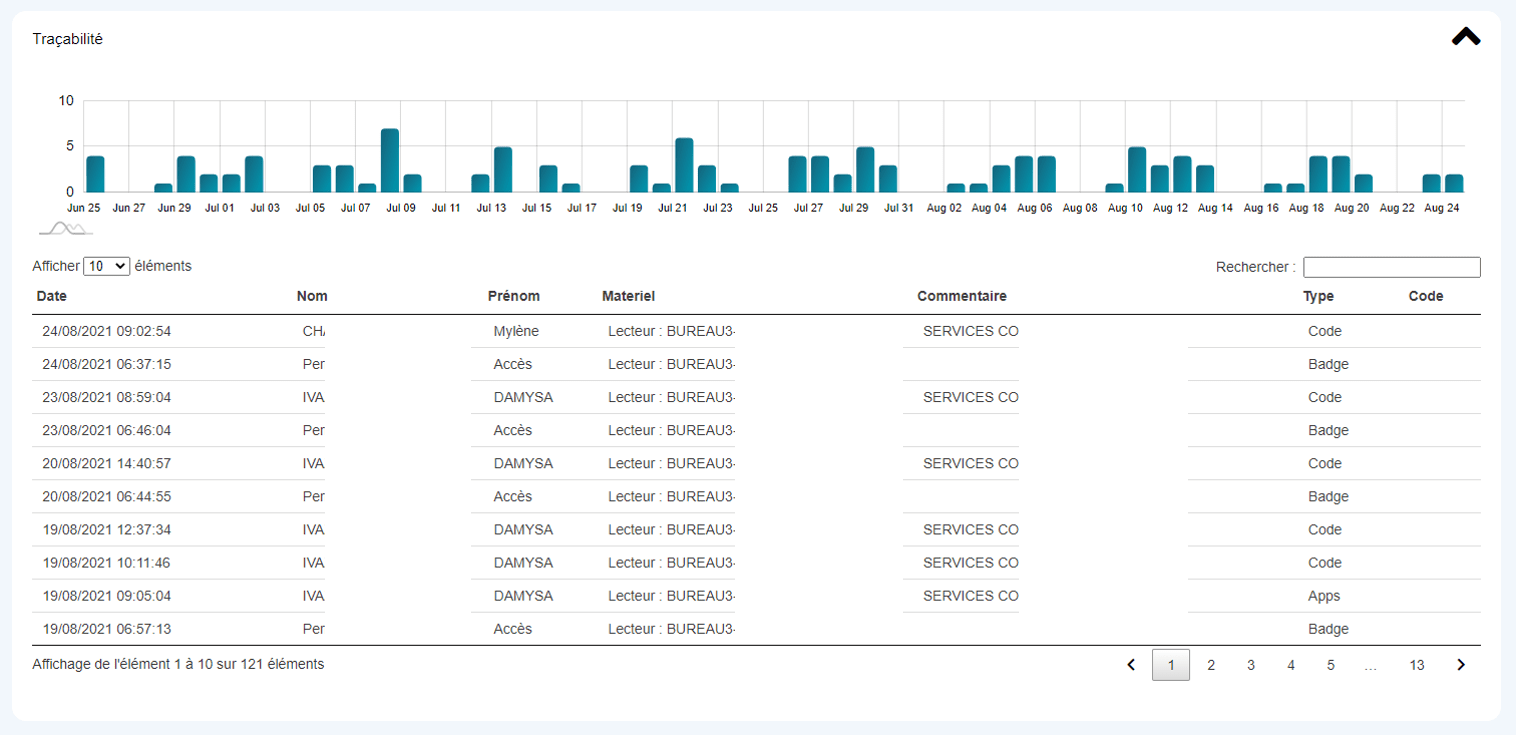Click current page 1 button
Image resolution: width=1516 pixels, height=735 pixels.
(x=1171, y=665)
